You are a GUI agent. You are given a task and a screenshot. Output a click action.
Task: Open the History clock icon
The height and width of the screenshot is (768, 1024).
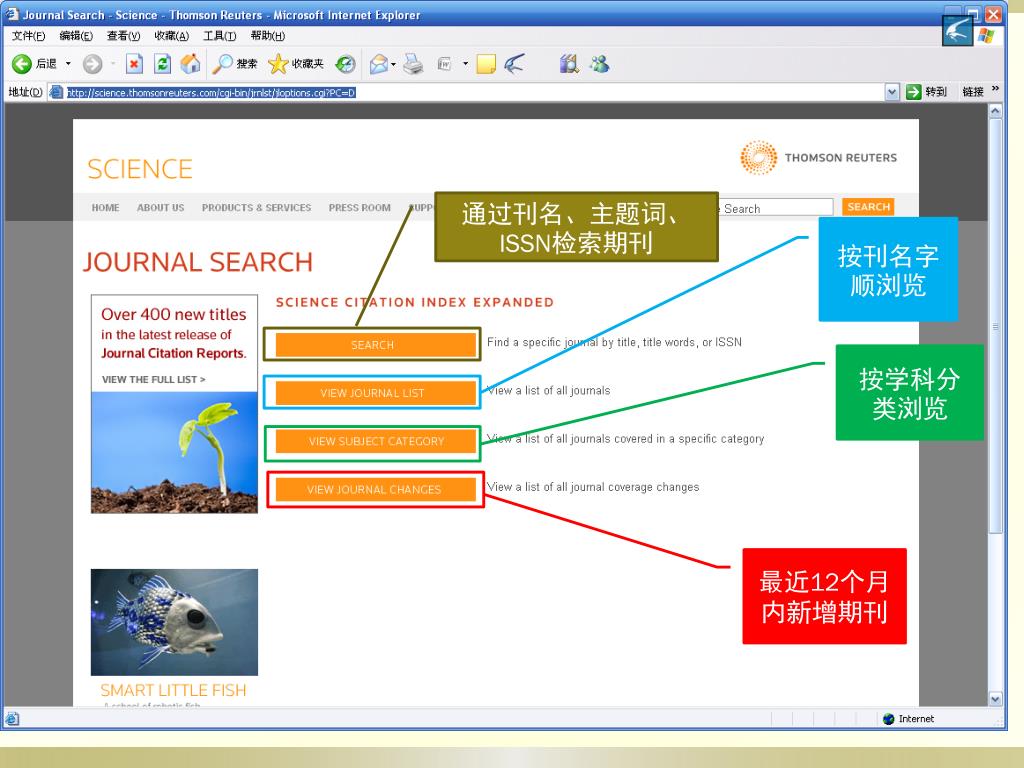[x=345, y=63]
